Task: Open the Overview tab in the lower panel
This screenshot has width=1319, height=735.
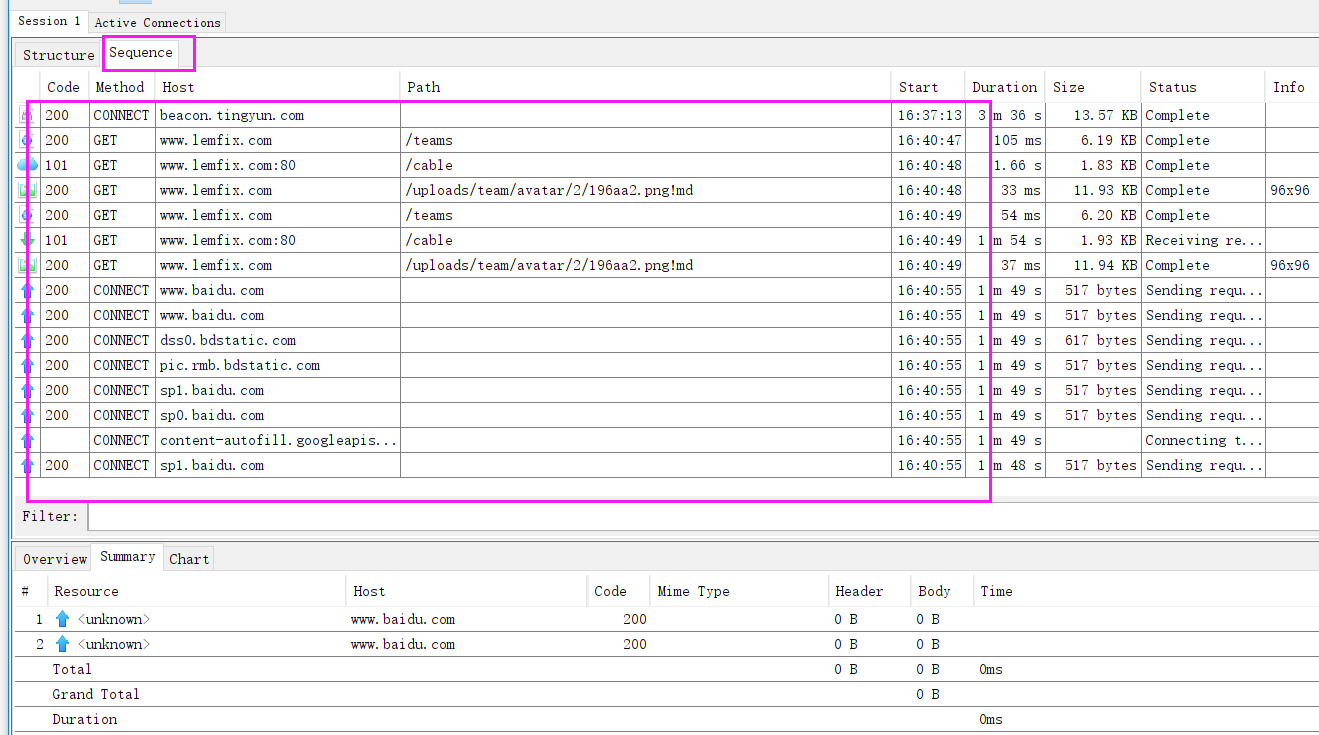Action: [x=55, y=559]
